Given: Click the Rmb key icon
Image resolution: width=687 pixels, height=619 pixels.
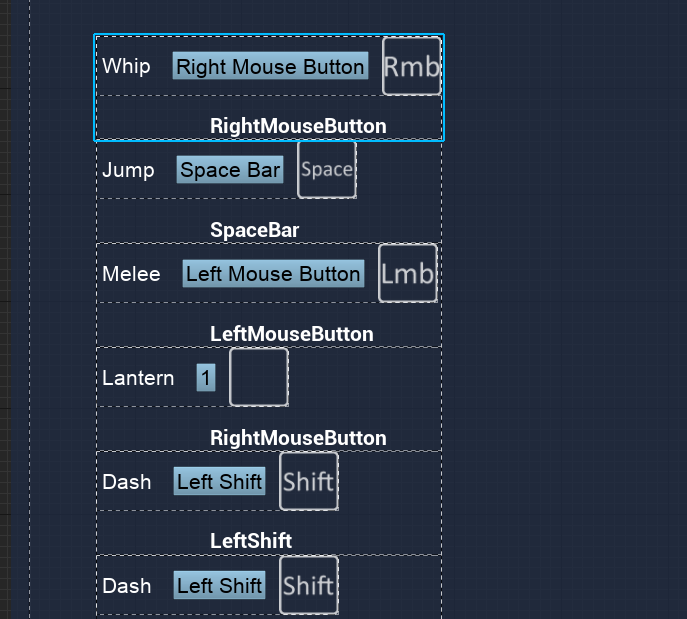Looking at the screenshot, I should coord(411,66).
